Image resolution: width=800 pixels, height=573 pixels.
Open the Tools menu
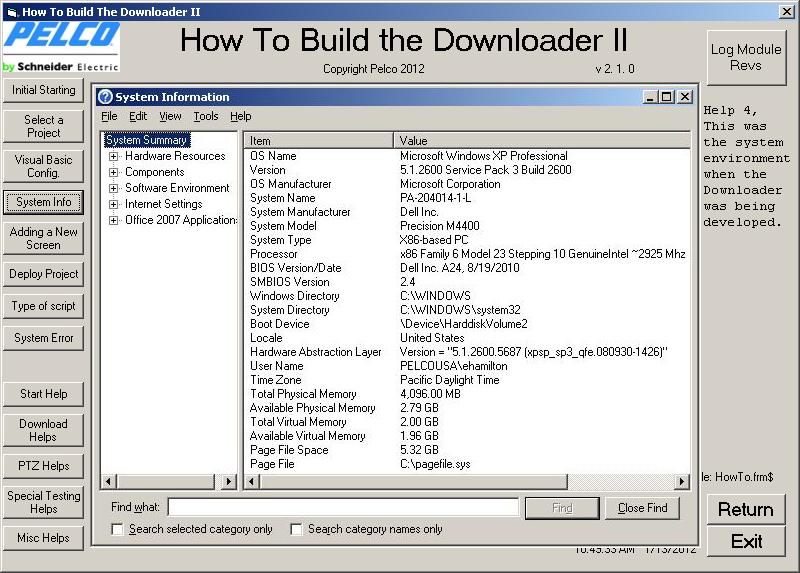206,116
